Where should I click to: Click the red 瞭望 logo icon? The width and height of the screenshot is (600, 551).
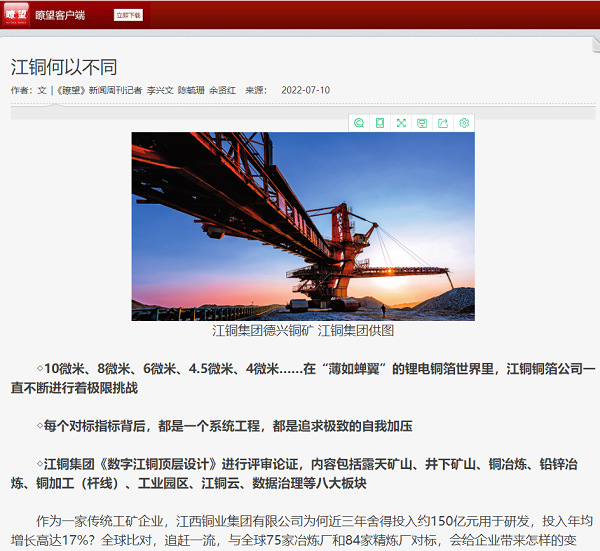(15, 15)
